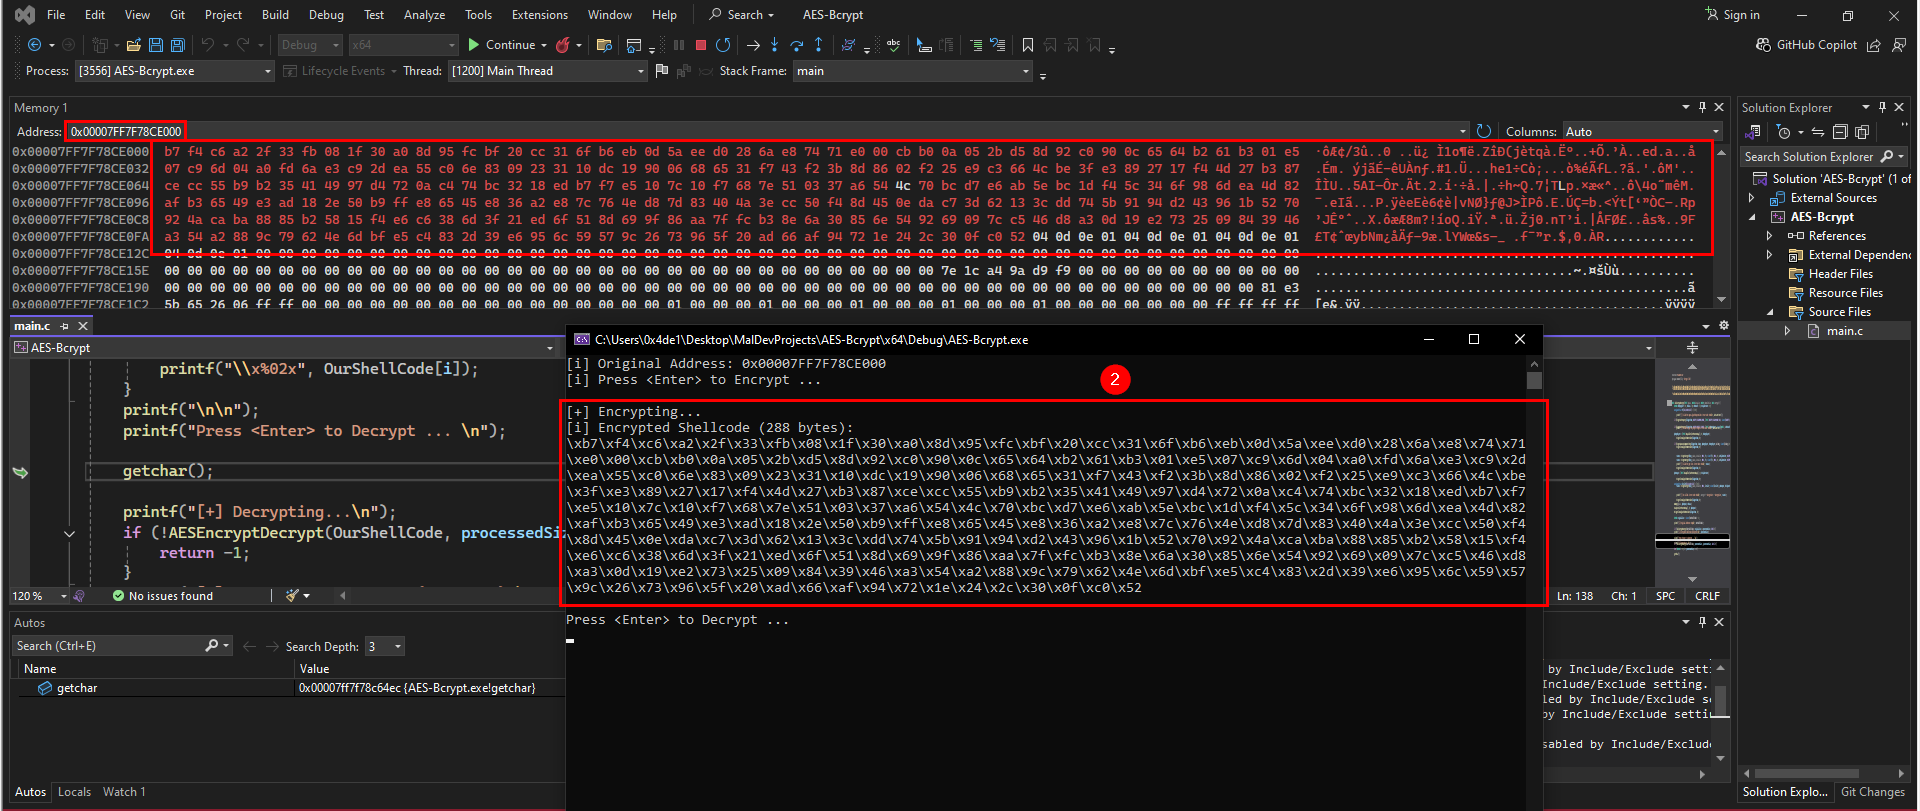Open GitHub Copilot

pos(1807,45)
